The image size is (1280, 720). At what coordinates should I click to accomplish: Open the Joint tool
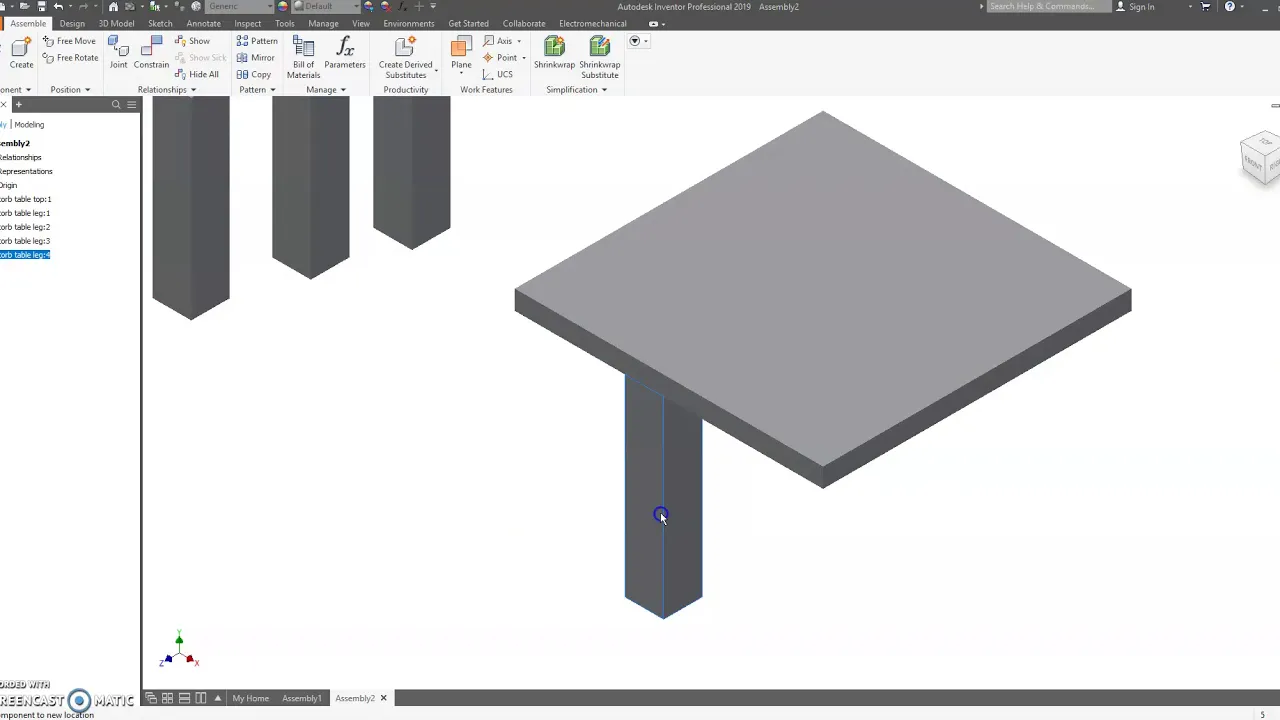point(118,53)
